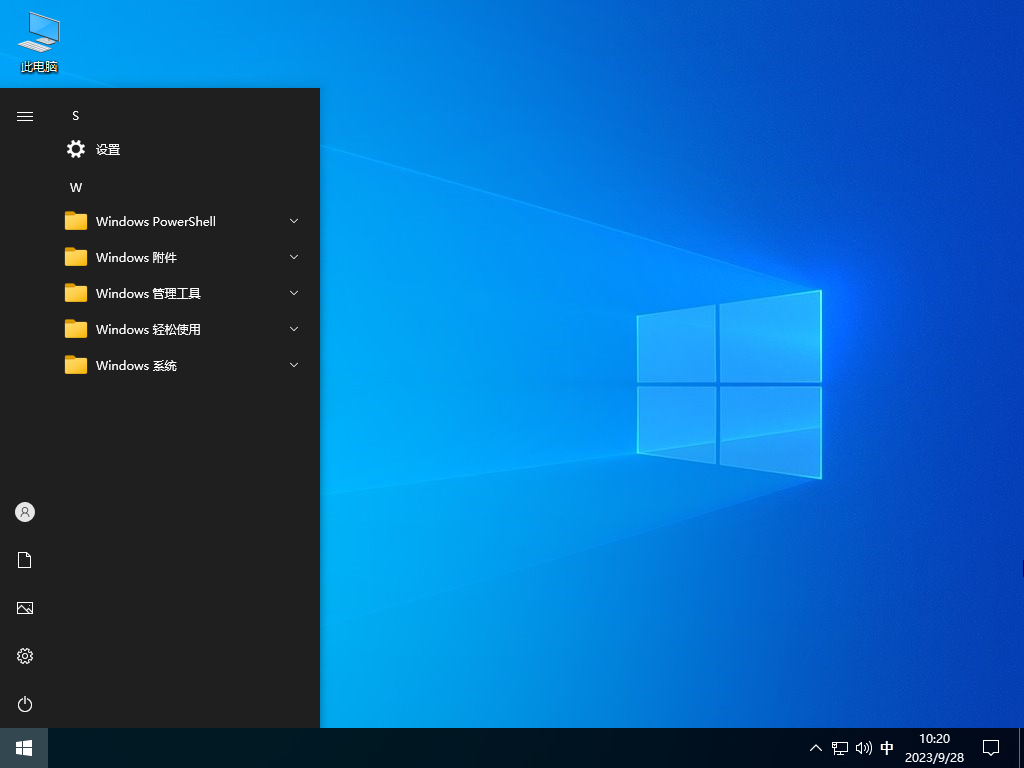Screen dimensions: 1024x768
Task: Click the Start button on taskbar
Action: pos(22,747)
